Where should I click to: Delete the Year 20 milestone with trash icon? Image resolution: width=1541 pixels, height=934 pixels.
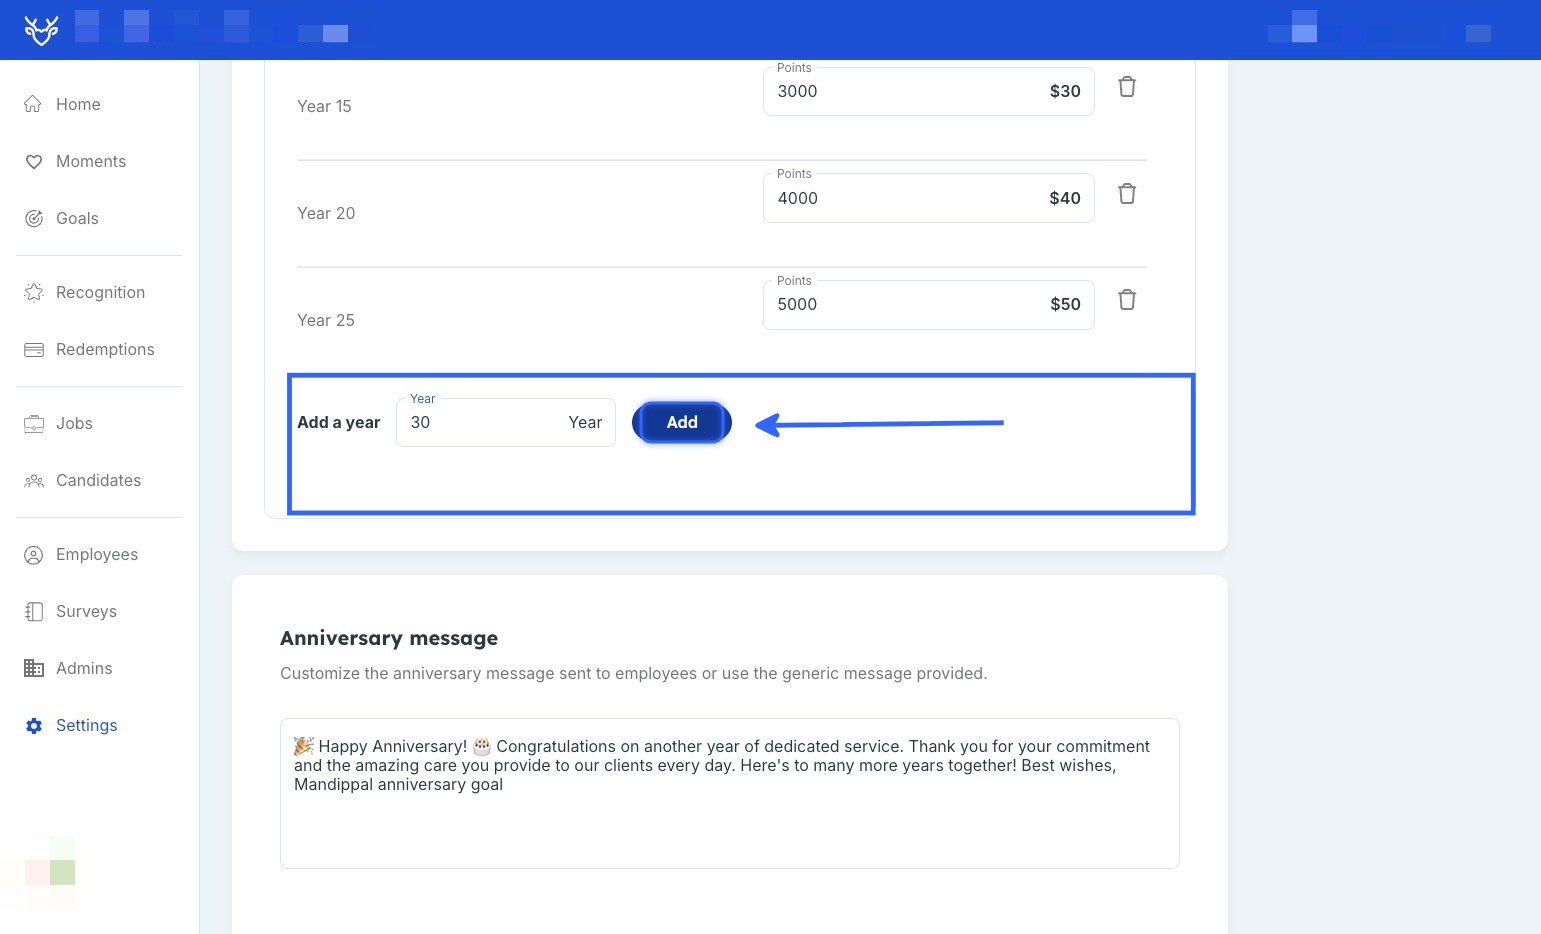pyautogui.click(x=1127, y=194)
